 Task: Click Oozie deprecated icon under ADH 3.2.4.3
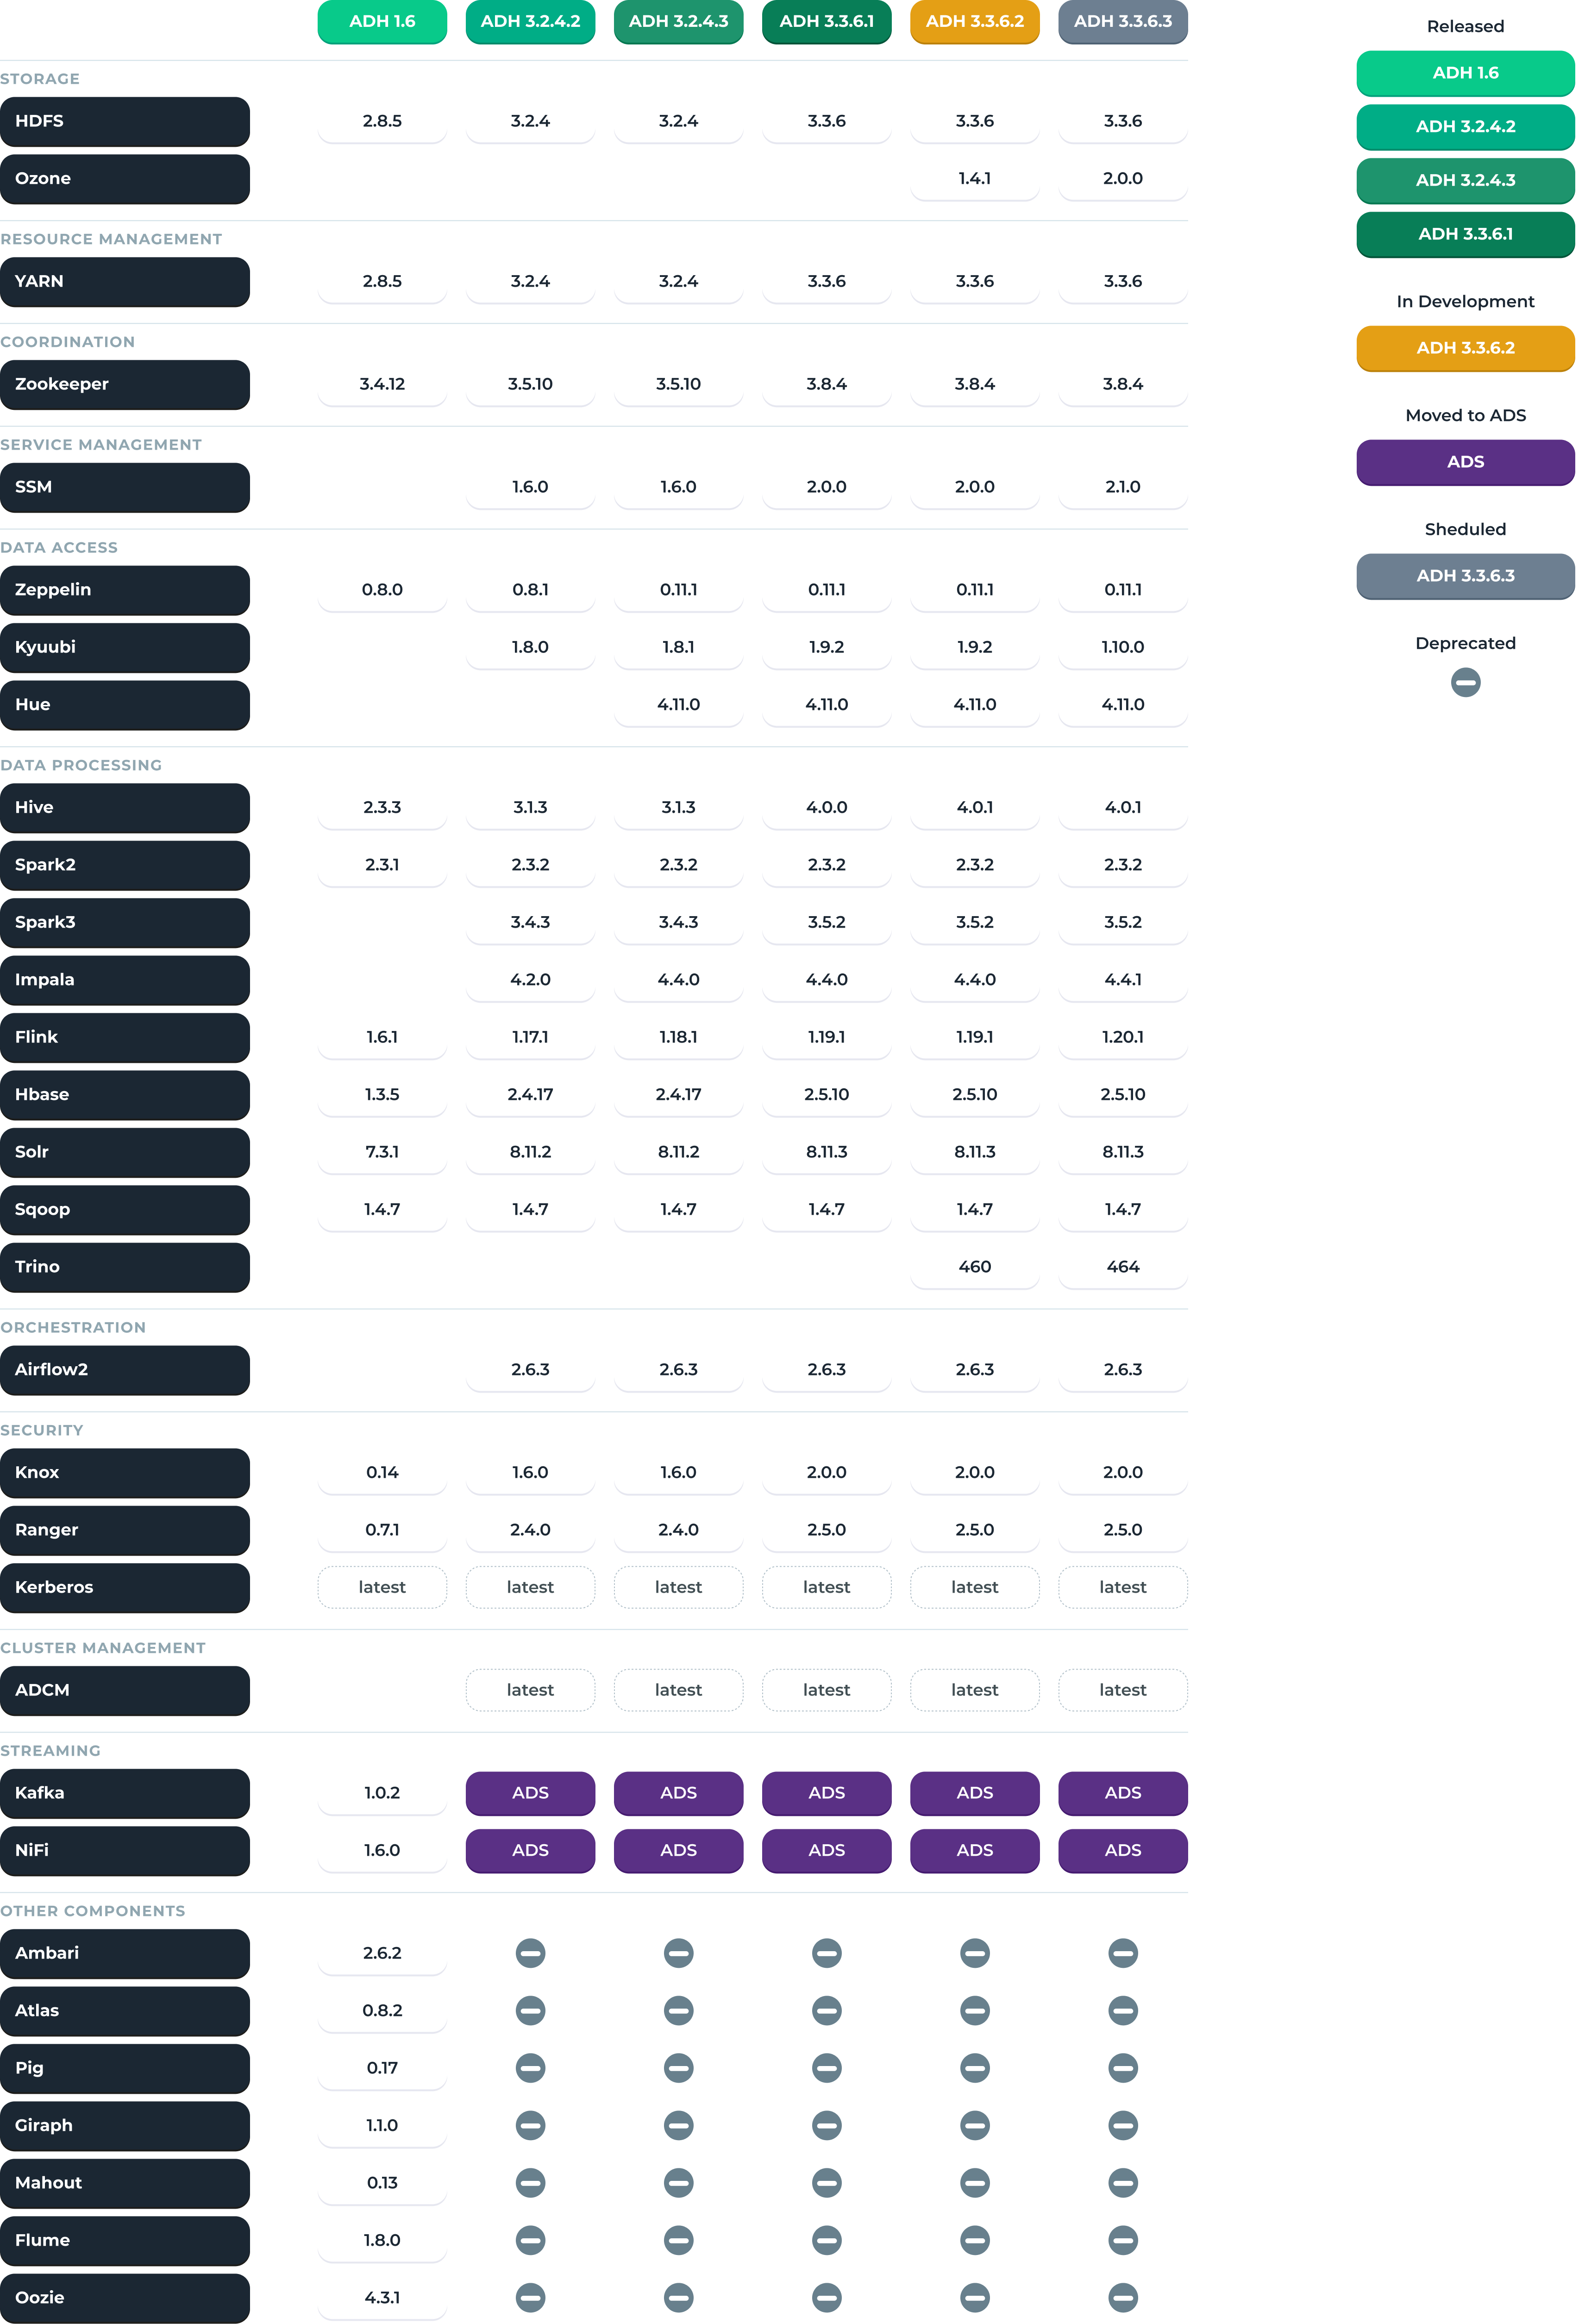[678, 2297]
